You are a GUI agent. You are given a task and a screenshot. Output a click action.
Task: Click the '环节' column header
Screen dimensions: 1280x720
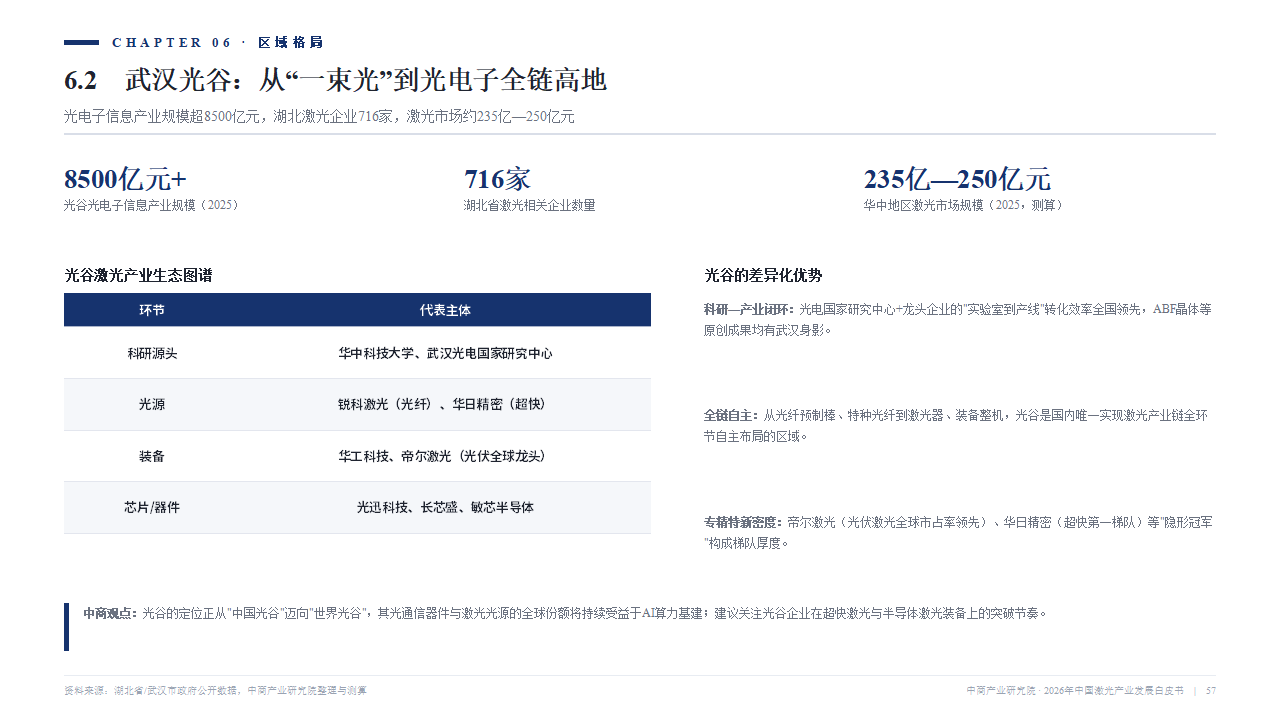[x=152, y=310]
